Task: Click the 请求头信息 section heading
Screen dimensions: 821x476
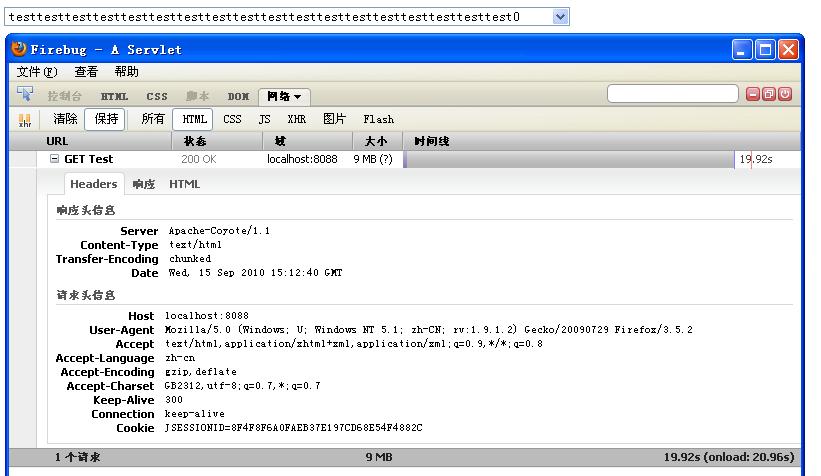Action: (85, 295)
